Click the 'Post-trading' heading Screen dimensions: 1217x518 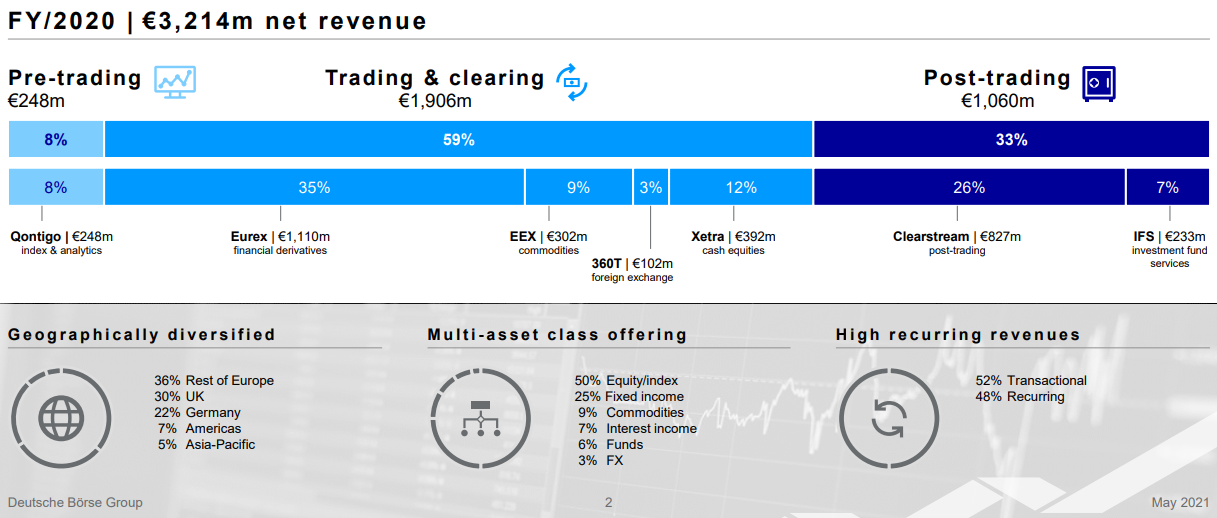point(997,78)
